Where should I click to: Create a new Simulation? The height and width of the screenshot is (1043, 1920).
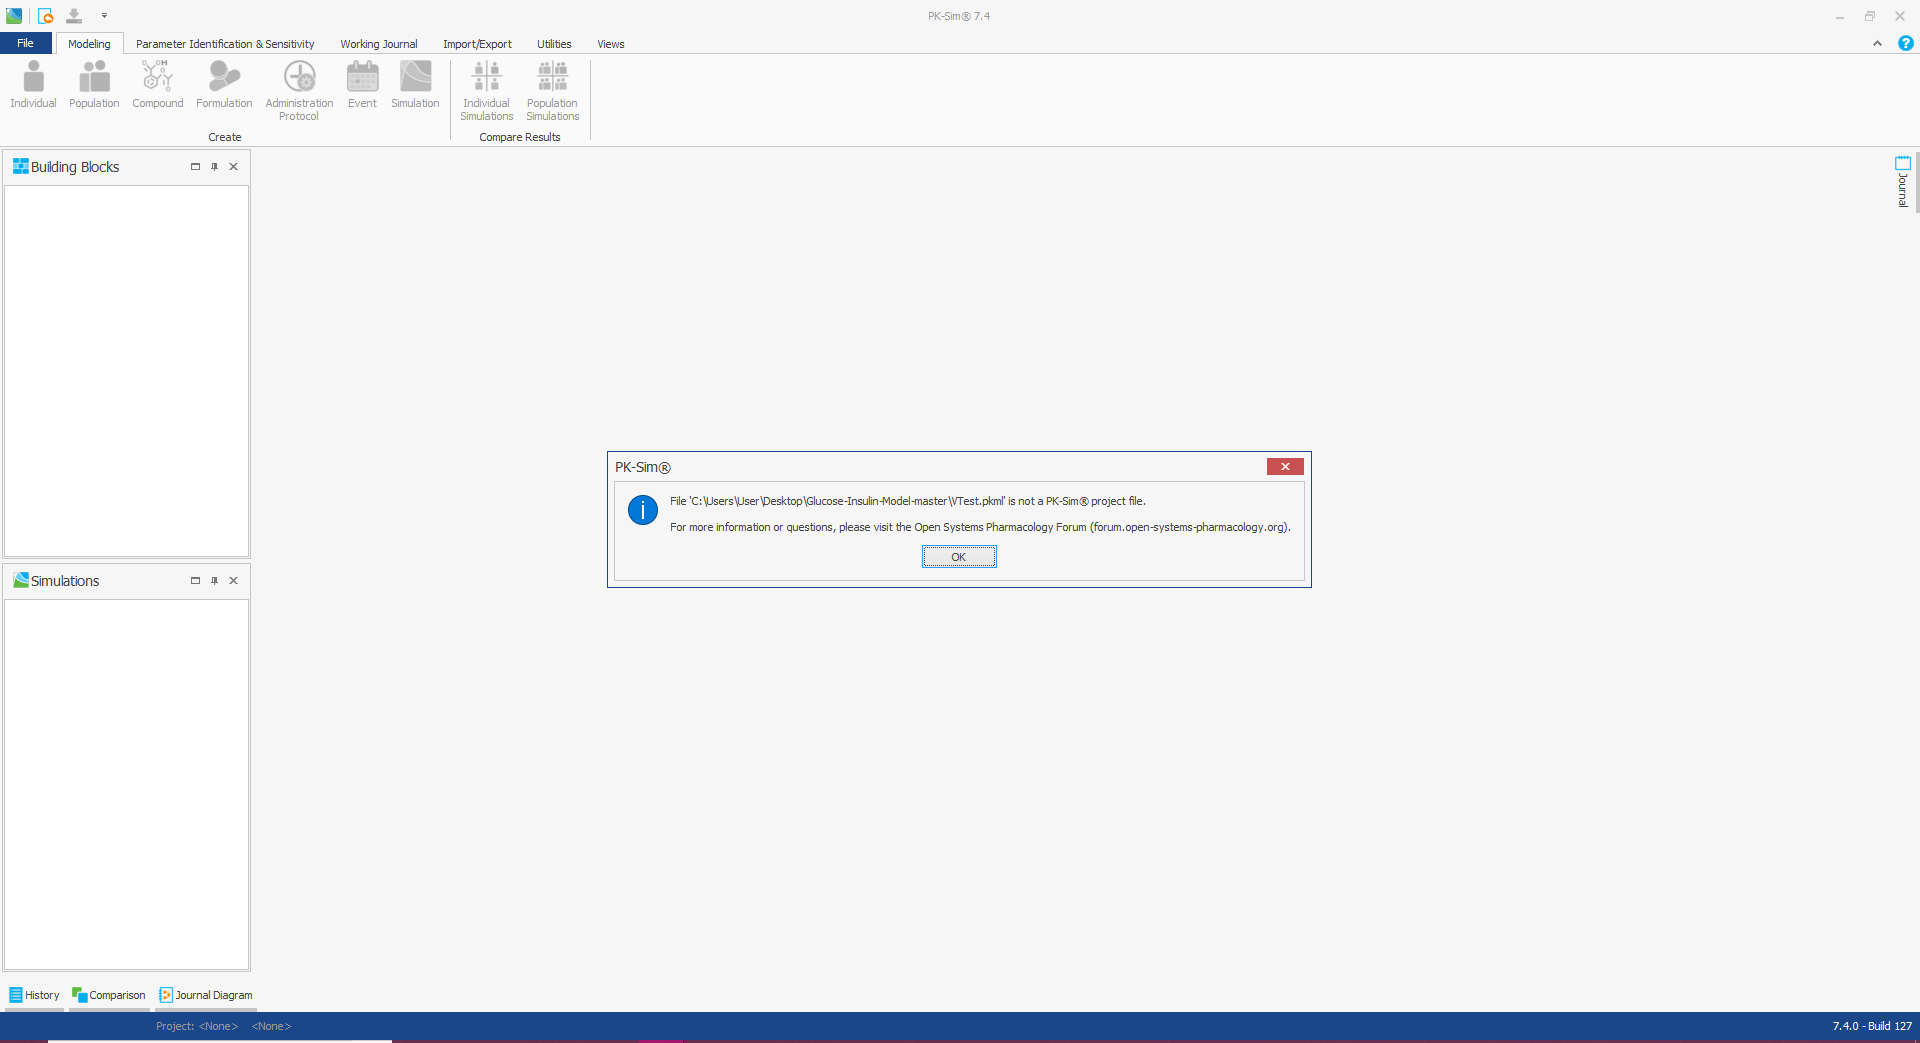(x=414, y=85)
